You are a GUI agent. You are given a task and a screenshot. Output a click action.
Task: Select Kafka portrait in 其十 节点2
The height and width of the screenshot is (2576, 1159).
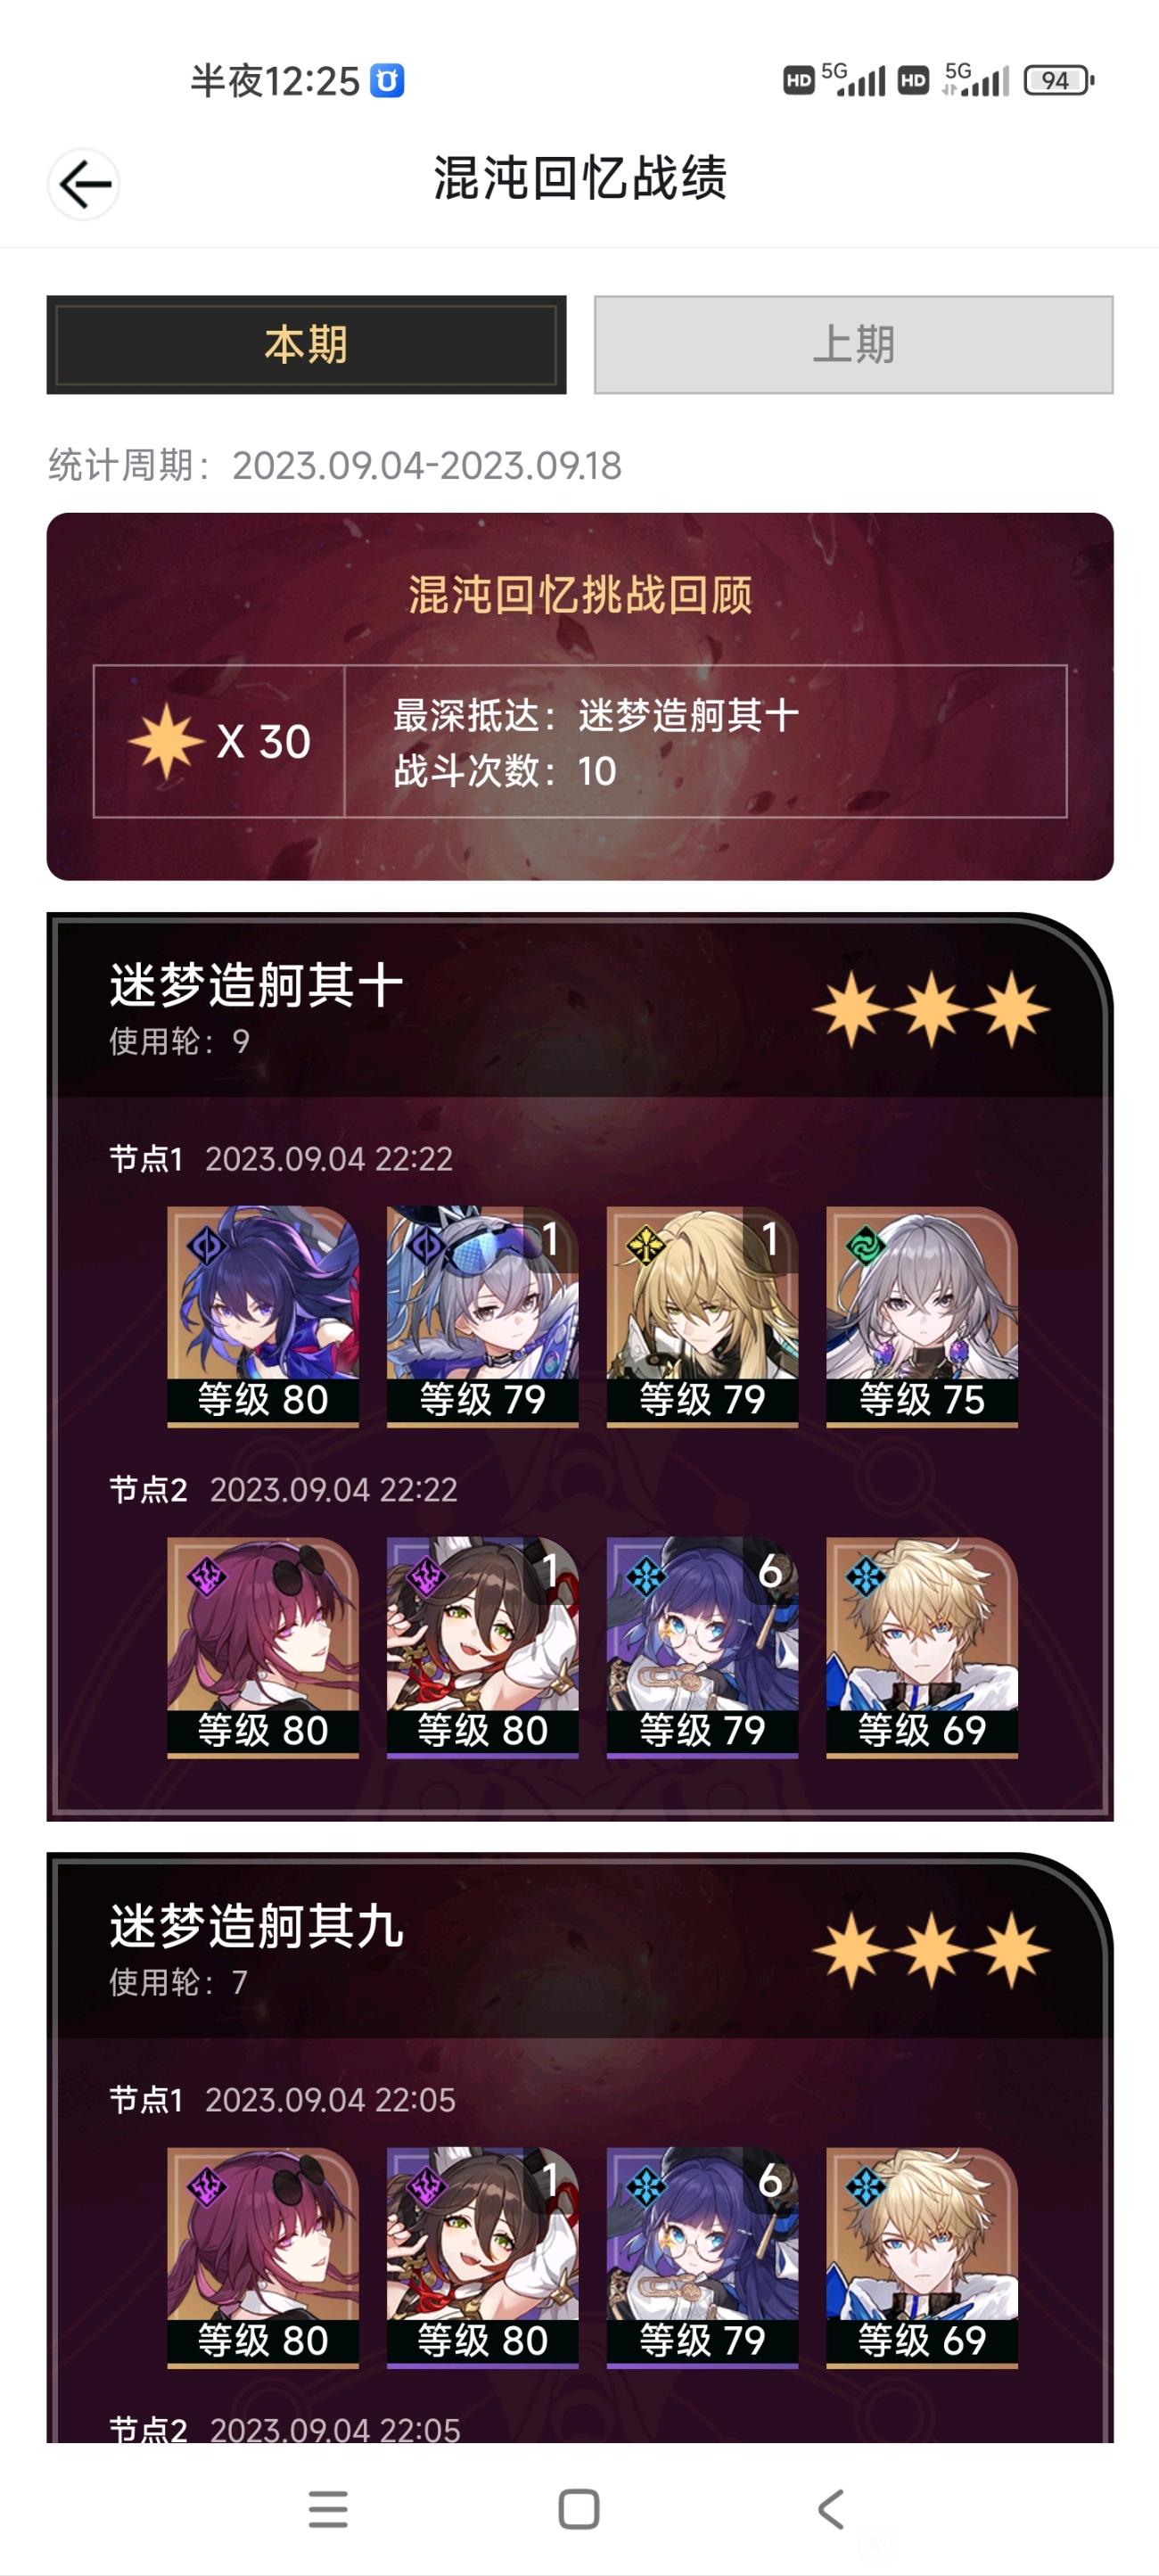(263, 1647)
